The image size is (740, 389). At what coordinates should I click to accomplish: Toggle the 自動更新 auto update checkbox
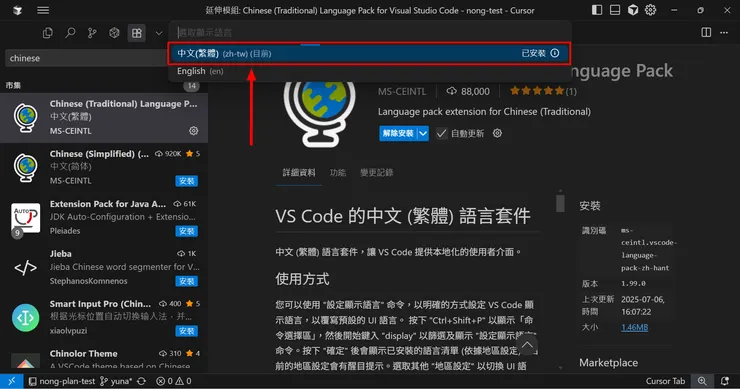441,133
